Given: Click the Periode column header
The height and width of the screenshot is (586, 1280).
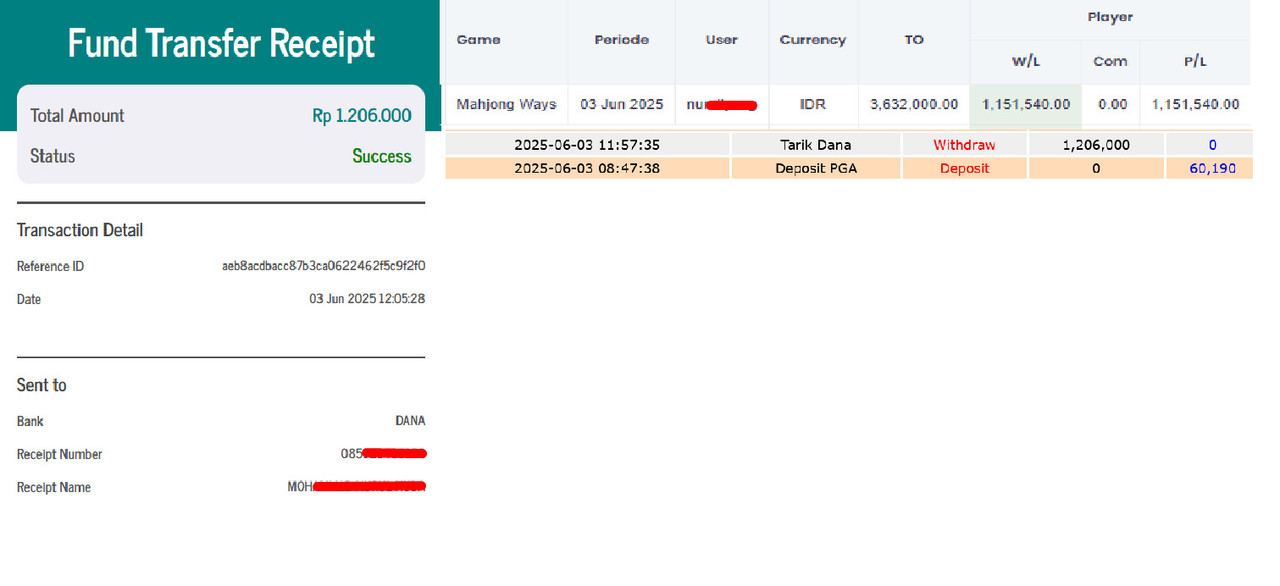Looking at the screenshot, I should [621, 40].
